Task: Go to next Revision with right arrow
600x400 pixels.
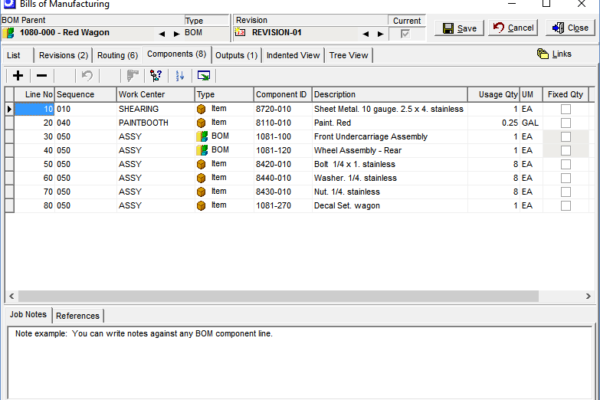Action: click(380, 34)
